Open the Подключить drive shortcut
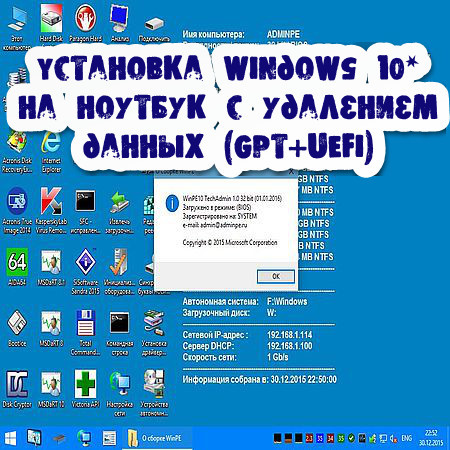Image resolution: width=450 pixels, height=450 pixels. pyautogui.click(x=154, y=29)
